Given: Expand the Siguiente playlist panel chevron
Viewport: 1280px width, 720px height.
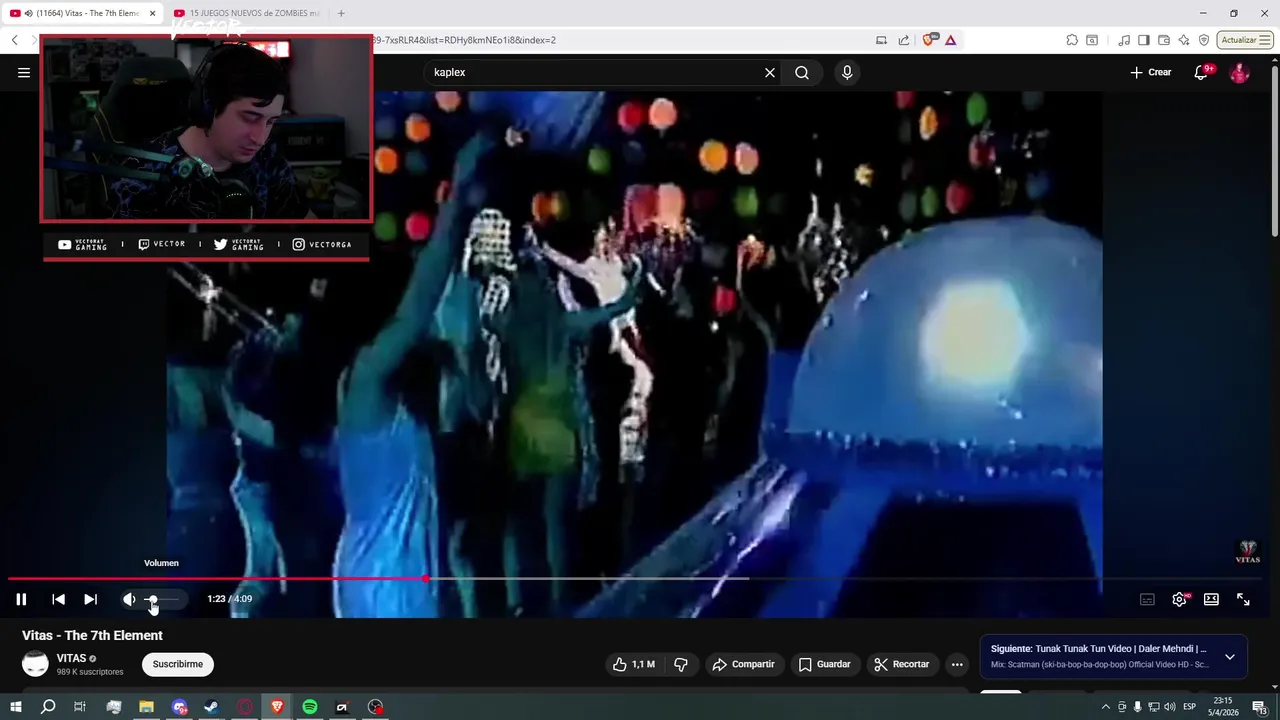Looking at the screenshot, I should click(x=1229, y=657).
